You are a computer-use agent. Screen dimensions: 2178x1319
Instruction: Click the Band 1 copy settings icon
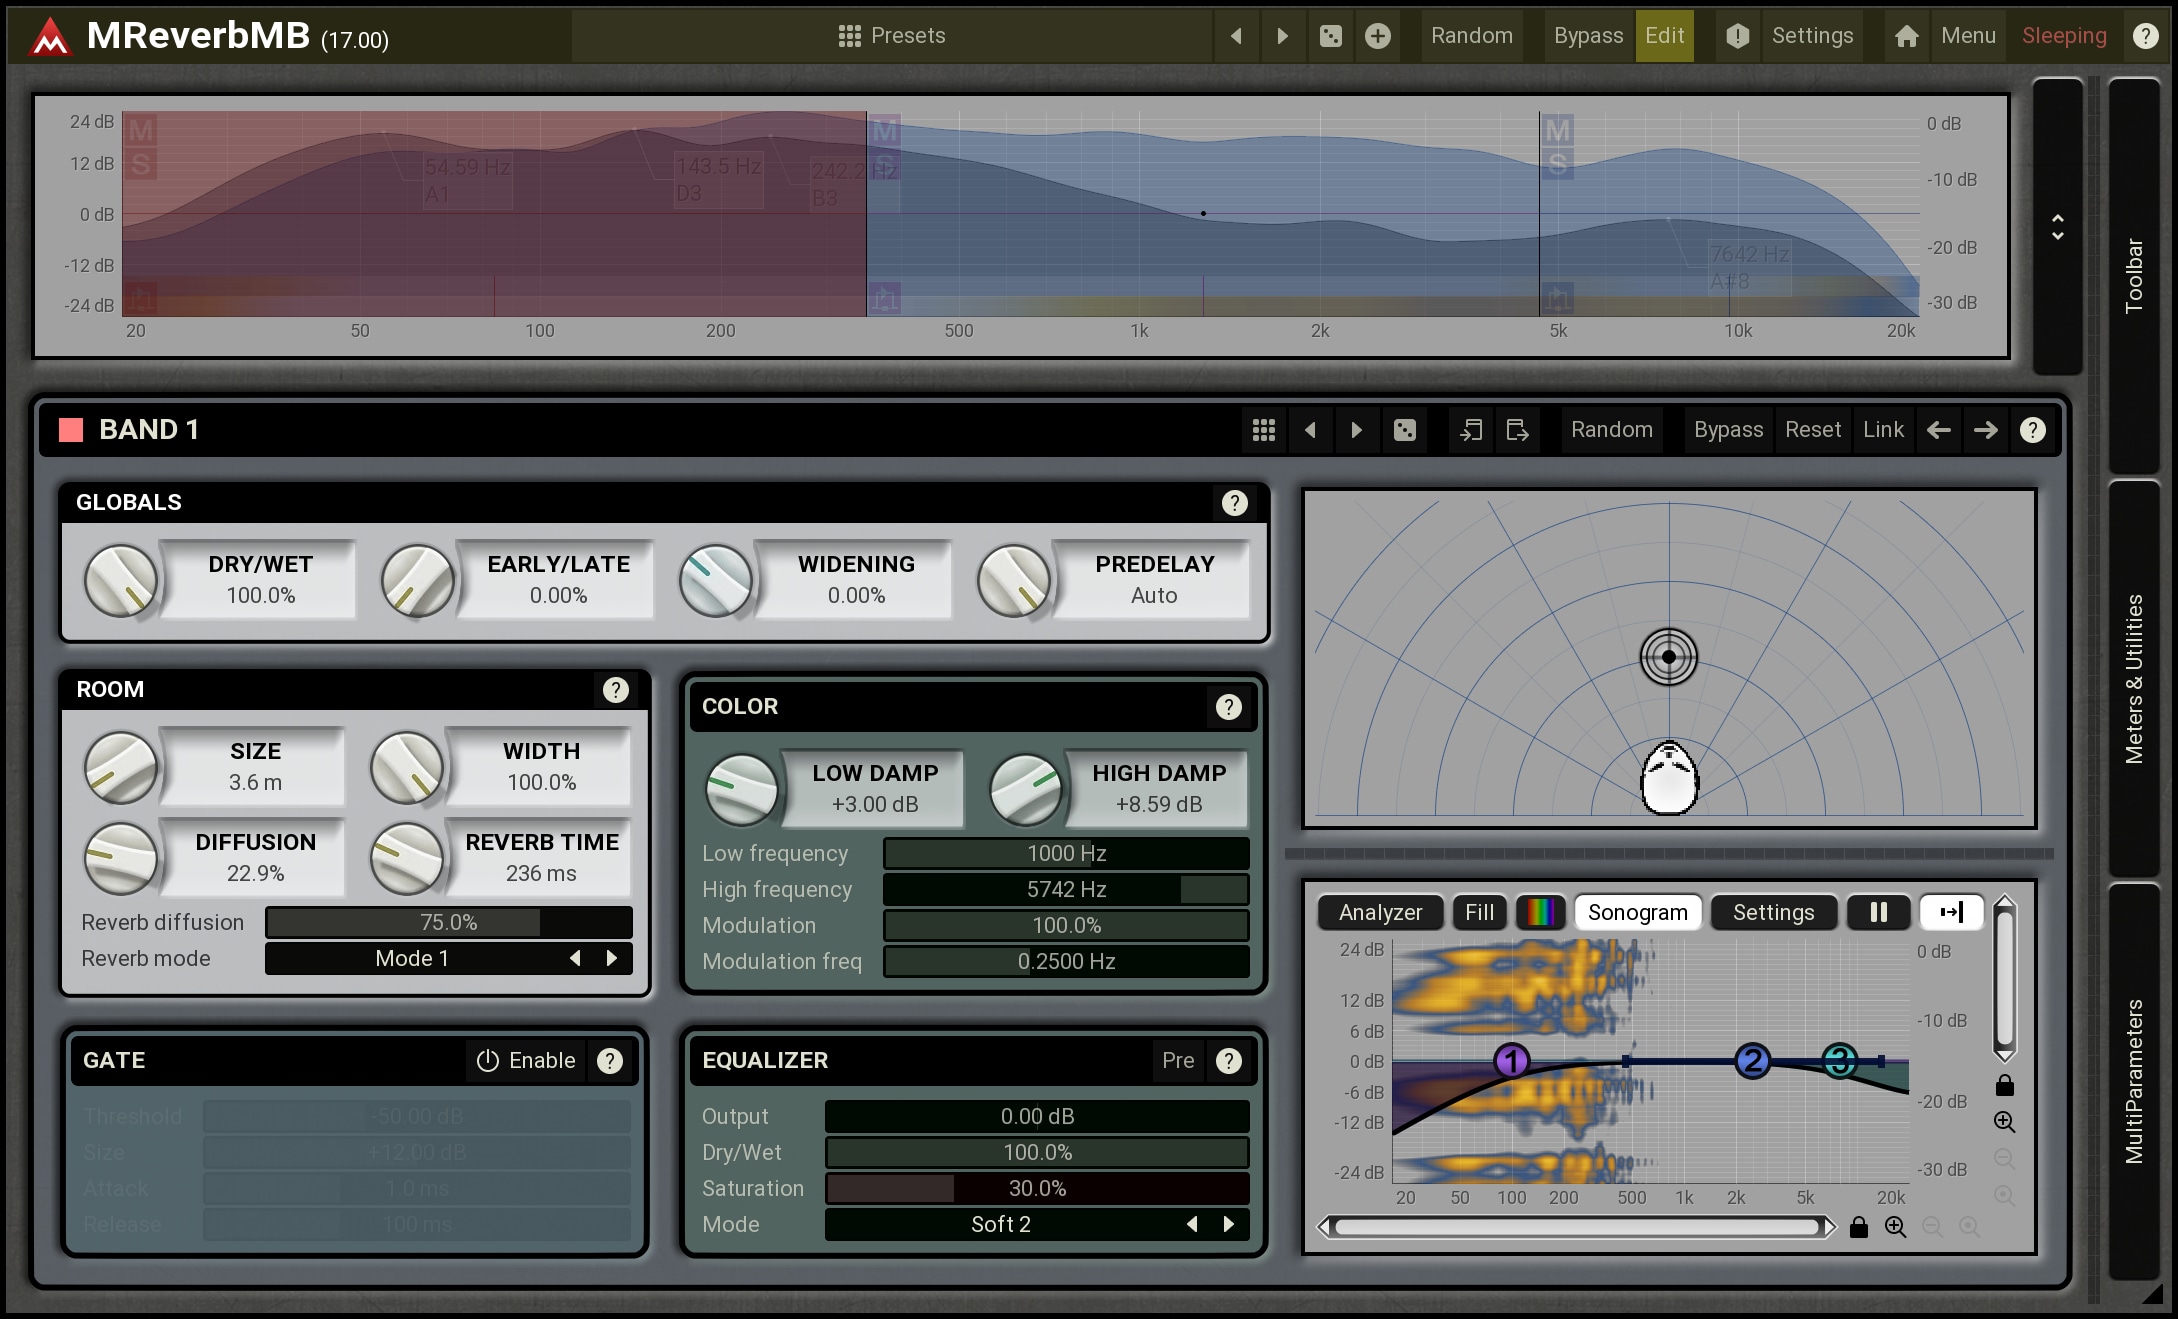[x=1470, y=430]
